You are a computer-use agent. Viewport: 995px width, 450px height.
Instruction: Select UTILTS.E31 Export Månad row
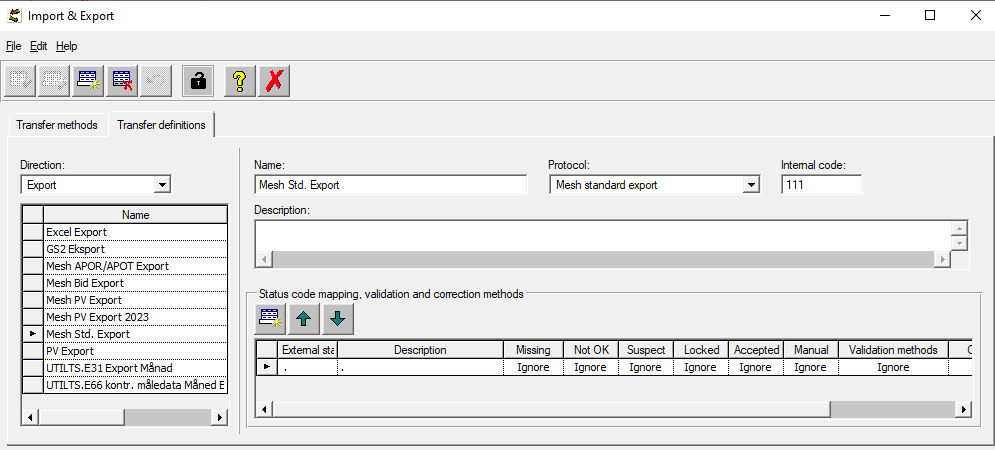[x=135, y=368]
